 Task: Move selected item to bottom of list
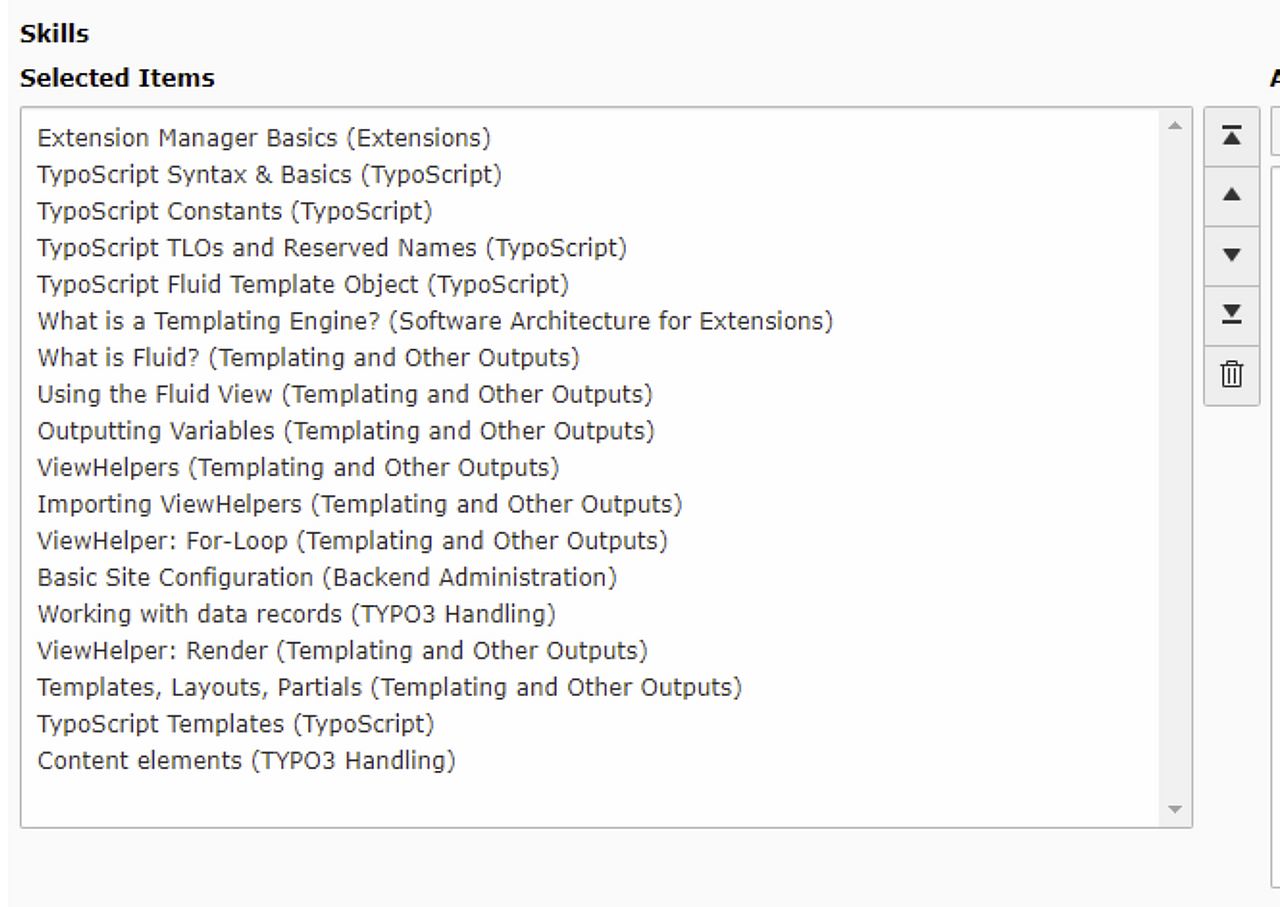point(1232,315)
